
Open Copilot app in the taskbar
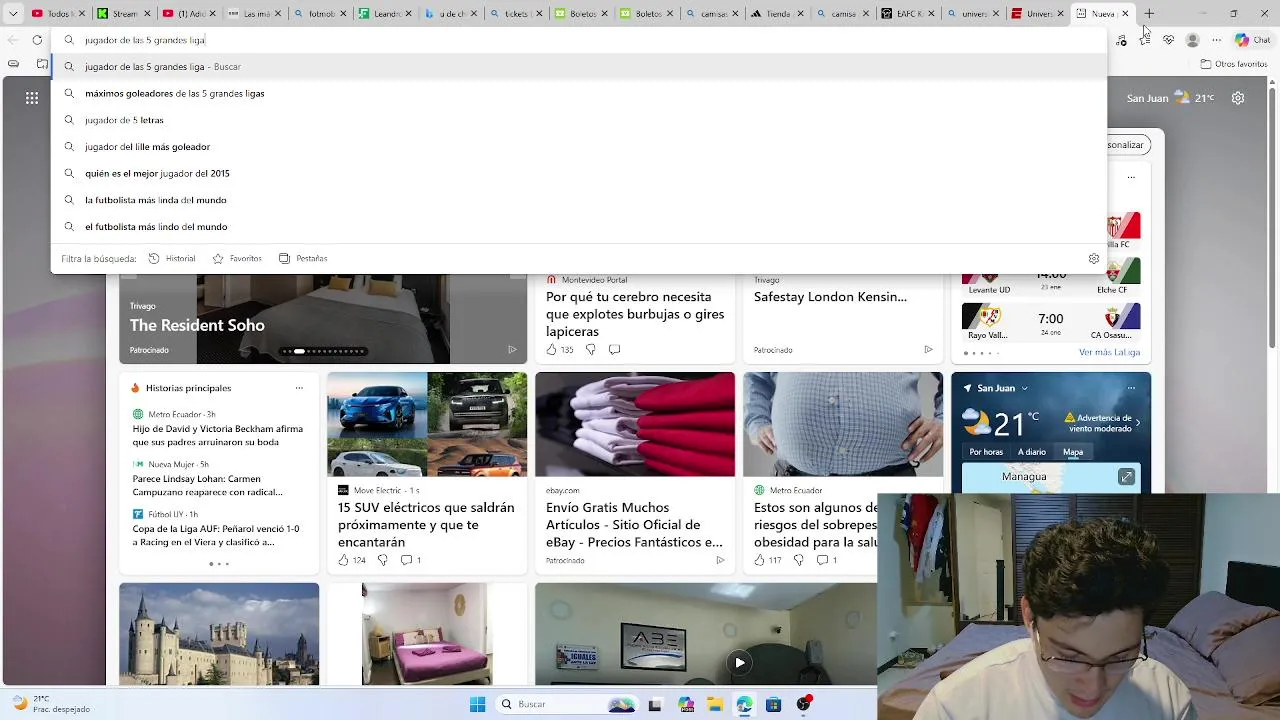pos(685,704)
